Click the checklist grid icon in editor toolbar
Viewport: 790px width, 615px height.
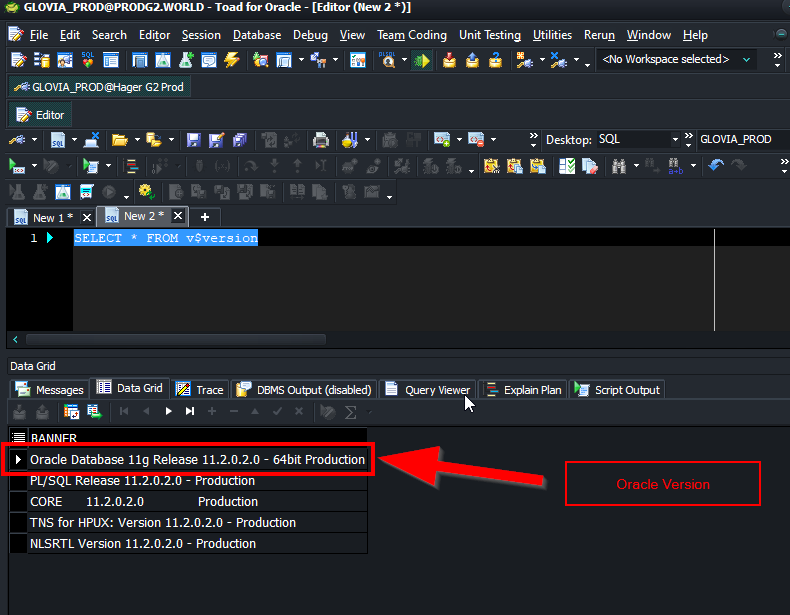coord(567,166)
